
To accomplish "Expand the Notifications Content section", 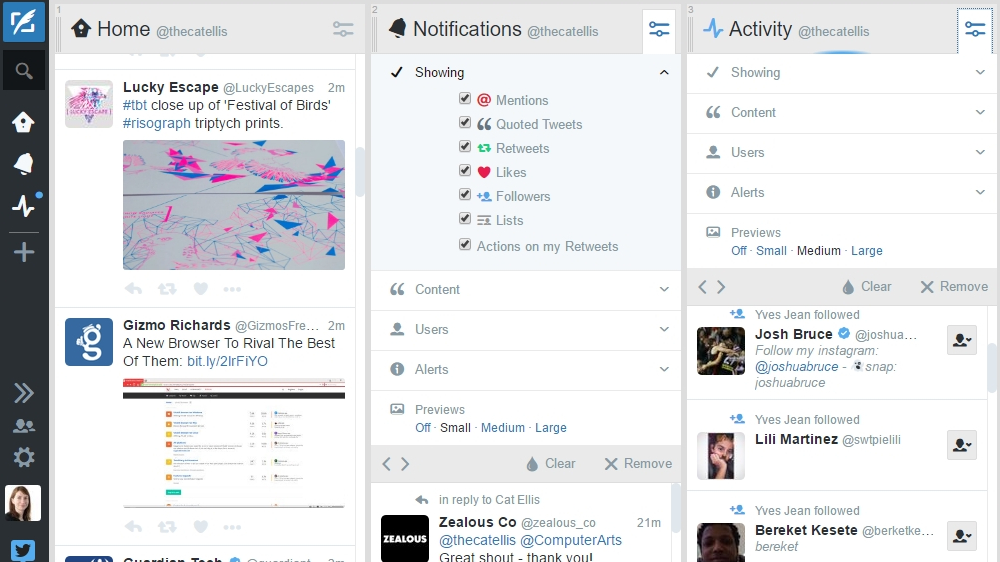I will click(526, 290).
